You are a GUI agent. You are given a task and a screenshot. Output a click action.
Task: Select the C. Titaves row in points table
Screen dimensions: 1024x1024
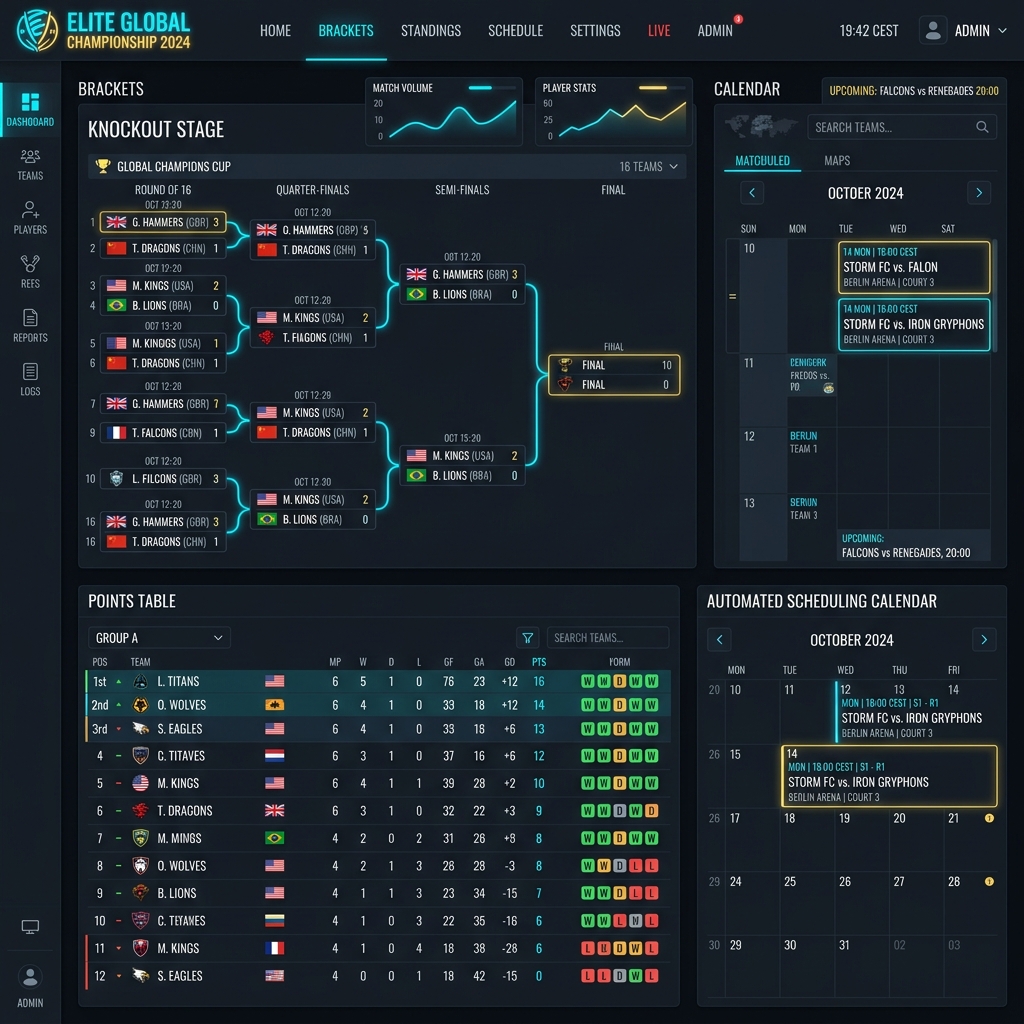coord(379,756)
